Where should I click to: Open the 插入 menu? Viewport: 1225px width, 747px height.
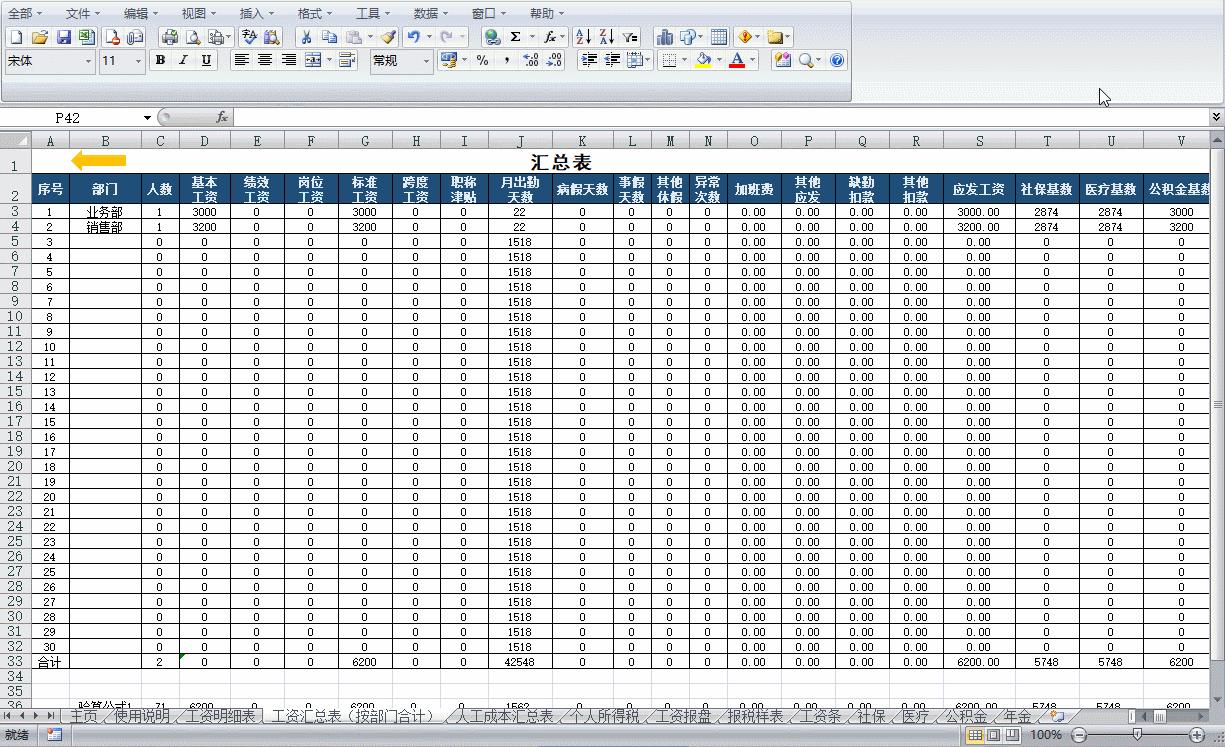coord(257,13)
